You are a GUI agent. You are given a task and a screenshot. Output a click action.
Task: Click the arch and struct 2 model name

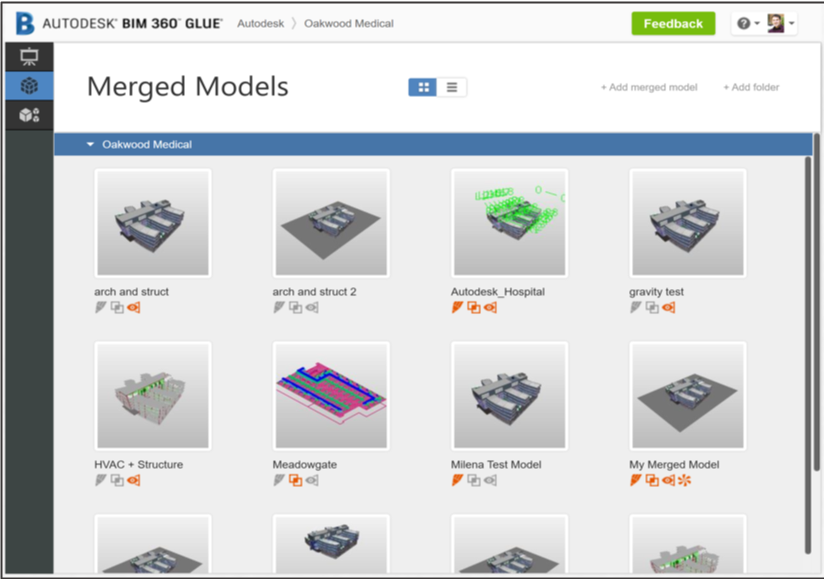click(x=314, y=292)
